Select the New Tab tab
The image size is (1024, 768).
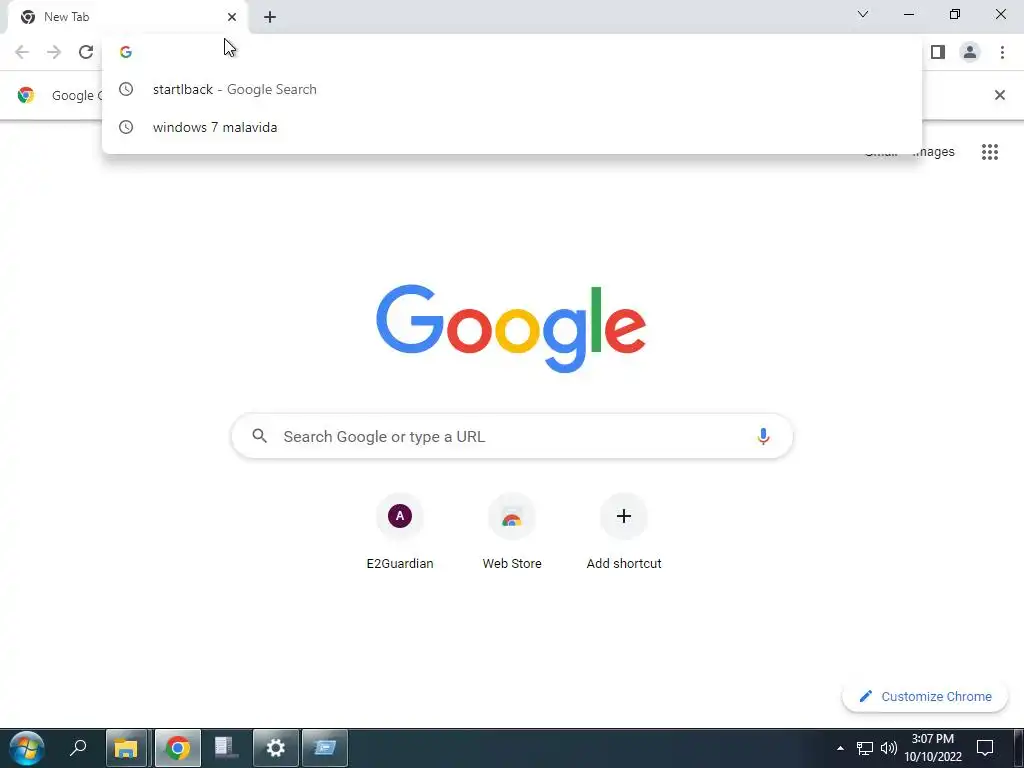click(x=127, y=17)
